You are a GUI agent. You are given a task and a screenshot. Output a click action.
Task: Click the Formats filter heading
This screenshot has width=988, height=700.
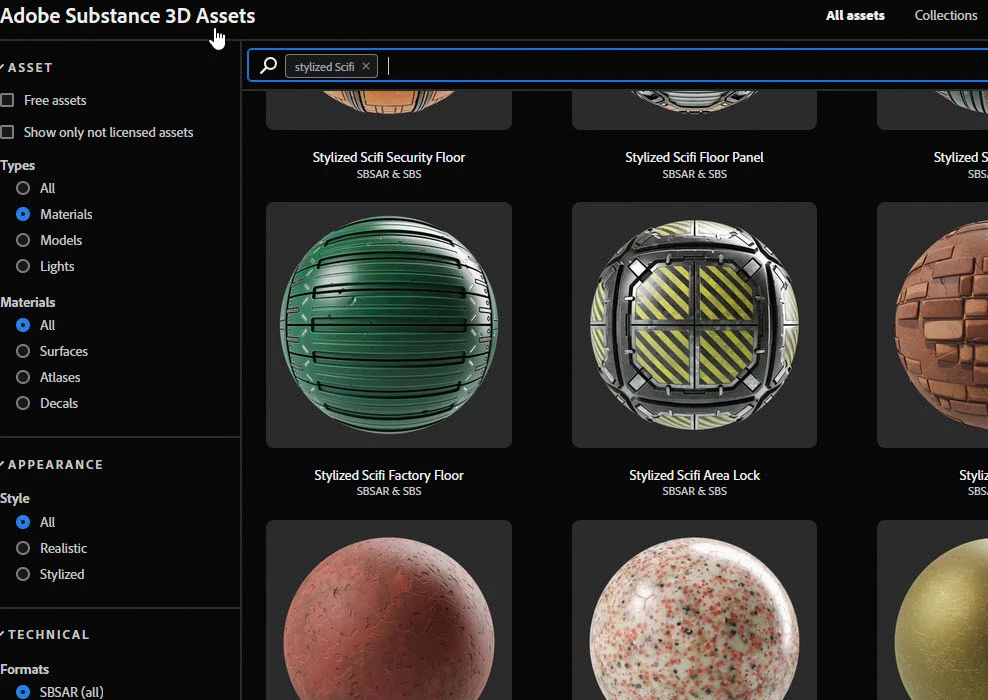[25, 669]
